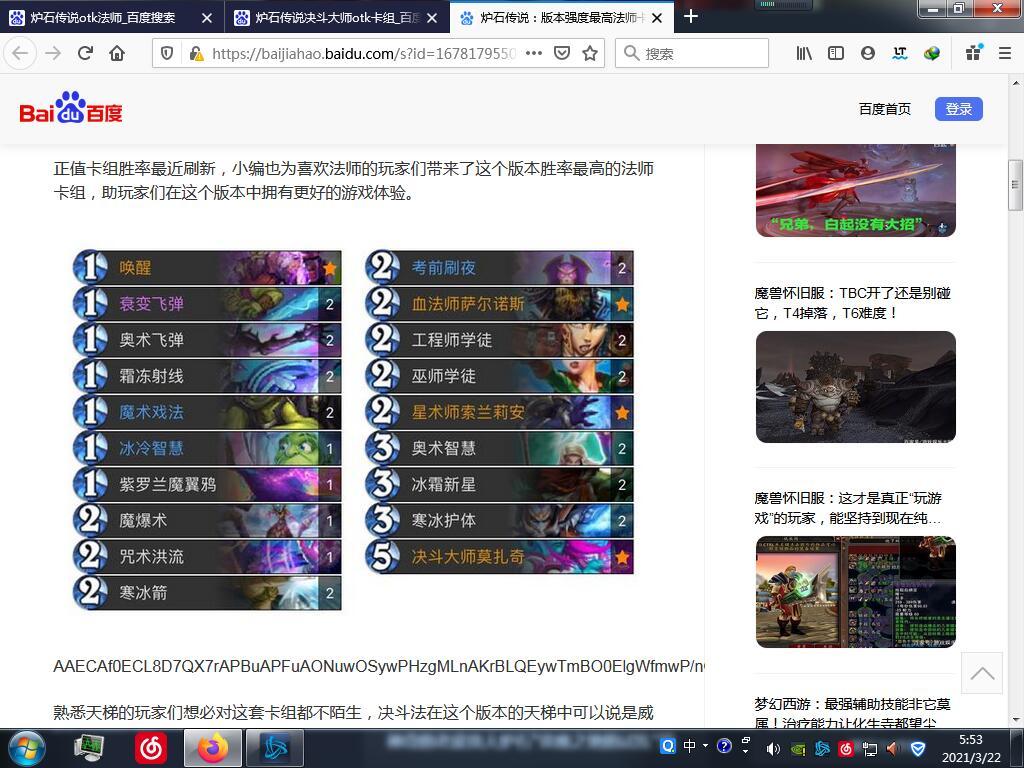Image resolution: width=1024 pixels, height=768 pixels.
Task: Open the volume speaker tray icon
Action: click(773, 749)
